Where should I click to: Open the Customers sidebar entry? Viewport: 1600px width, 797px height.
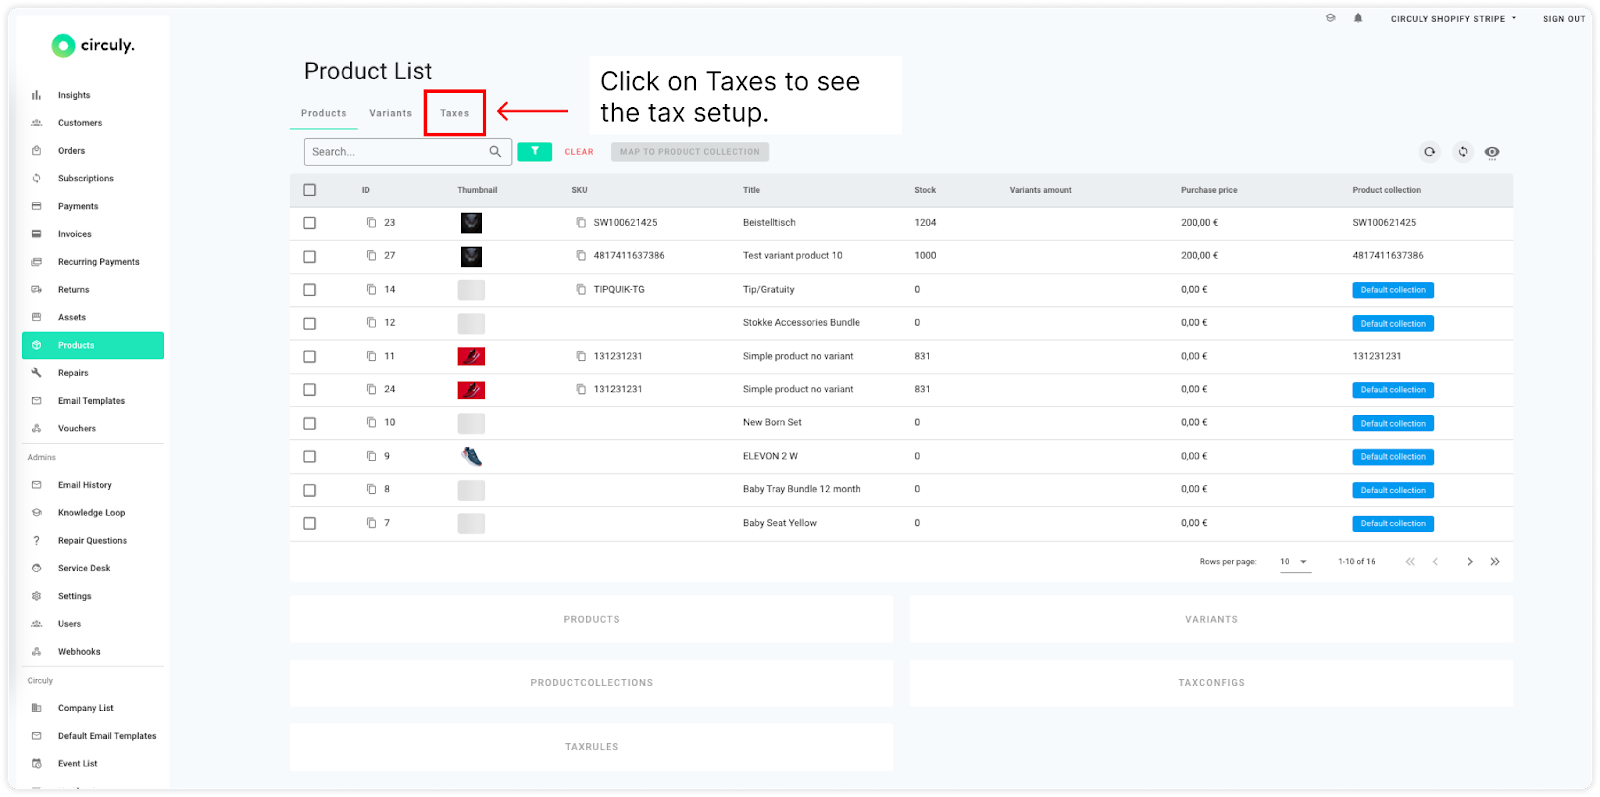pyautogui.click(x=79, y=123)
